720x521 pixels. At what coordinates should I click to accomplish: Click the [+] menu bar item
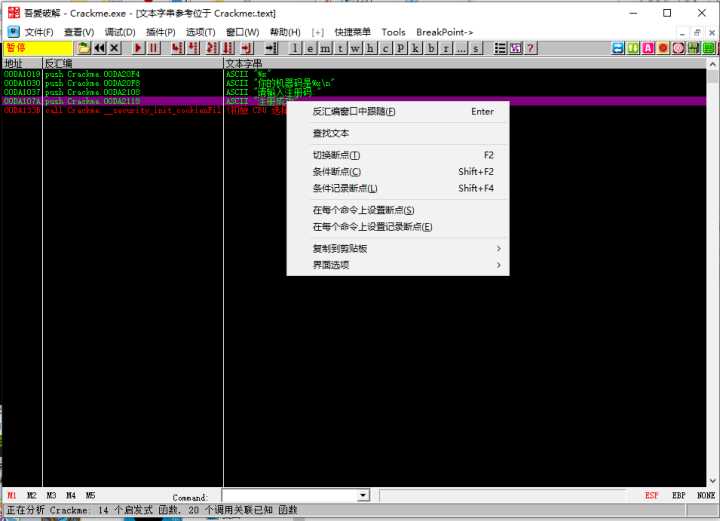(x=317, y=32)
